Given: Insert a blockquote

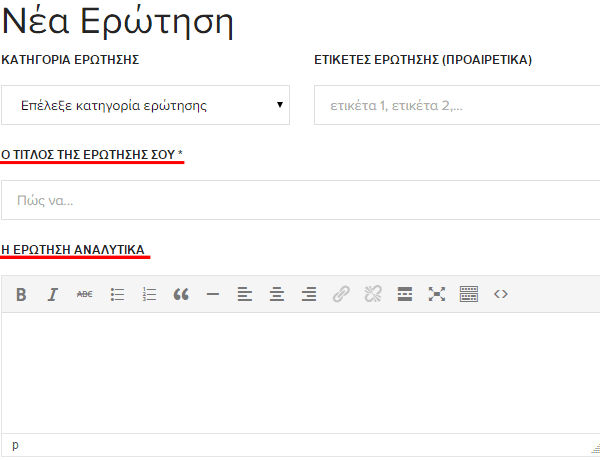Looking at the screenshot, I should tap(181, 294).
